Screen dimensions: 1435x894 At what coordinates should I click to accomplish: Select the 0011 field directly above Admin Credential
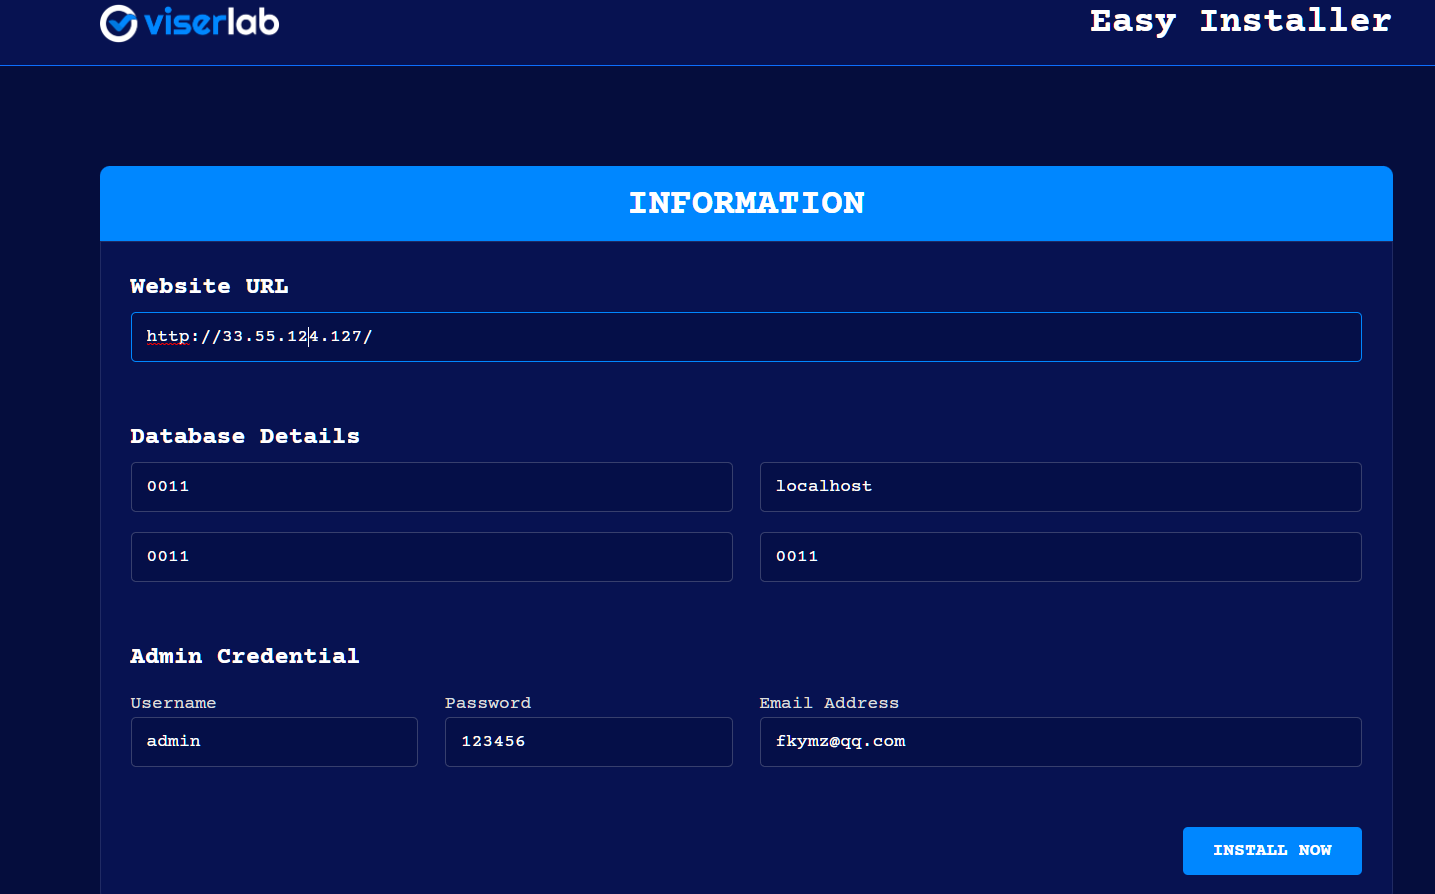tap(431, 557)
